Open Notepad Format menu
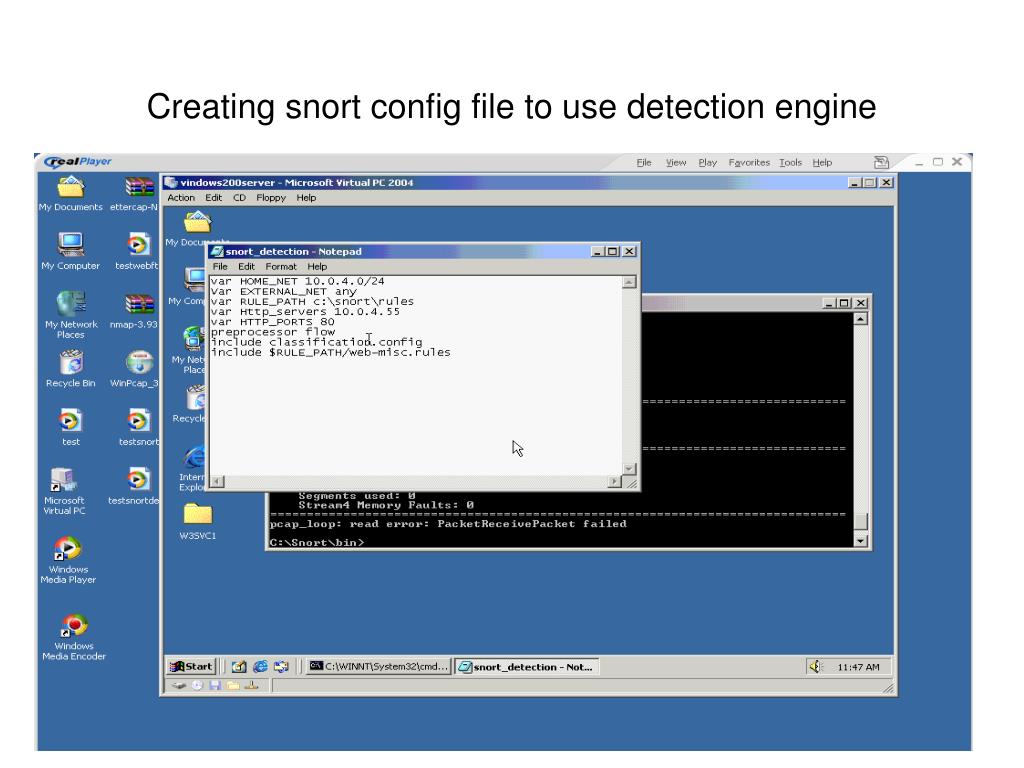The image size is (1024, 768). (x=281, y=266)
